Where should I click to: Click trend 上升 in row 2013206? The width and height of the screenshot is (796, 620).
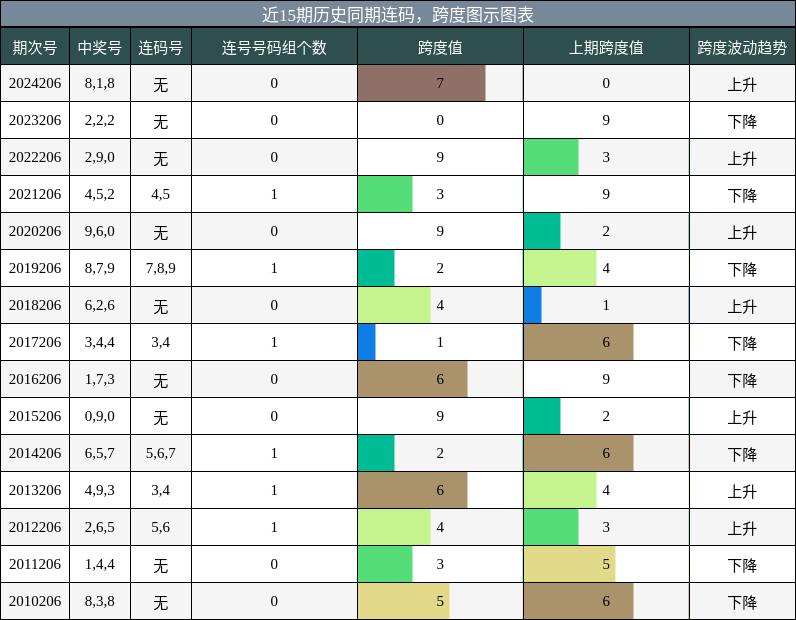[x=742, y=492]
